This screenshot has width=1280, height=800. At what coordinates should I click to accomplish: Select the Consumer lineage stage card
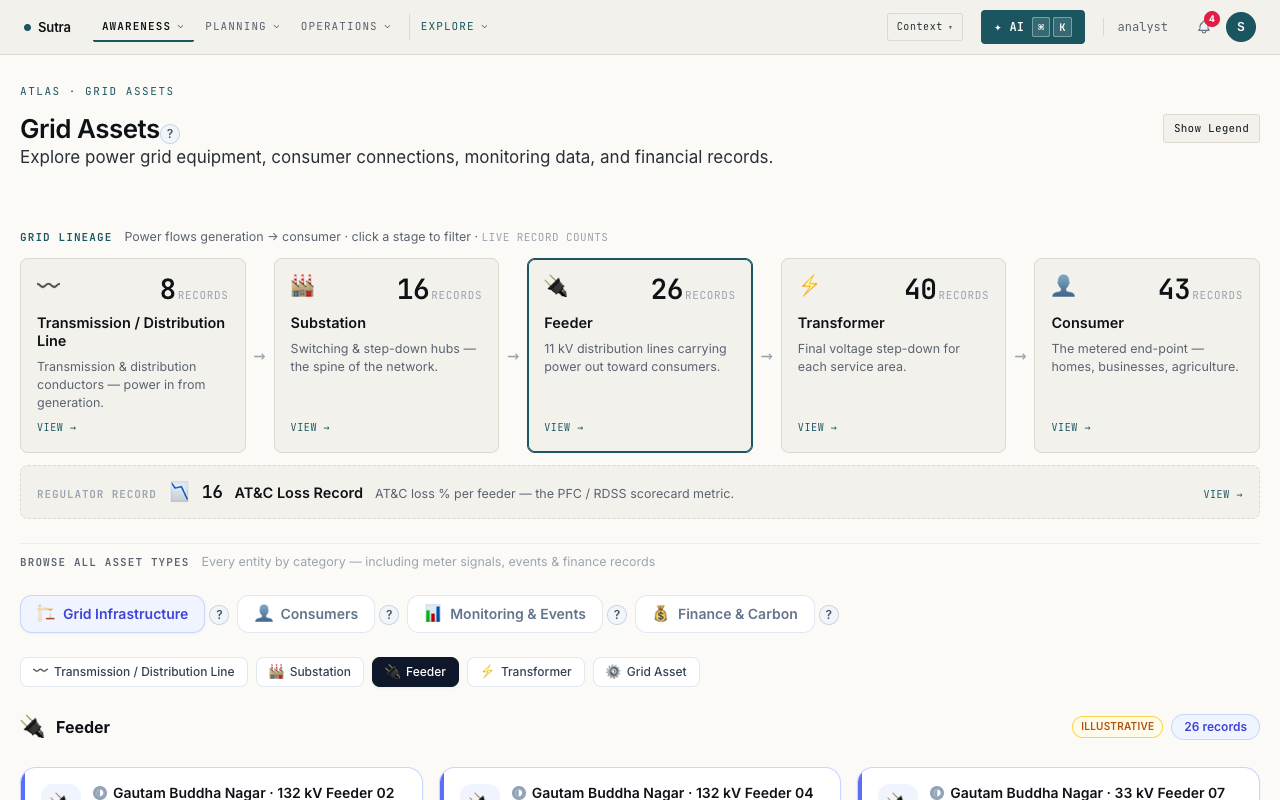pyautogui.click(x=1147, y=356)
